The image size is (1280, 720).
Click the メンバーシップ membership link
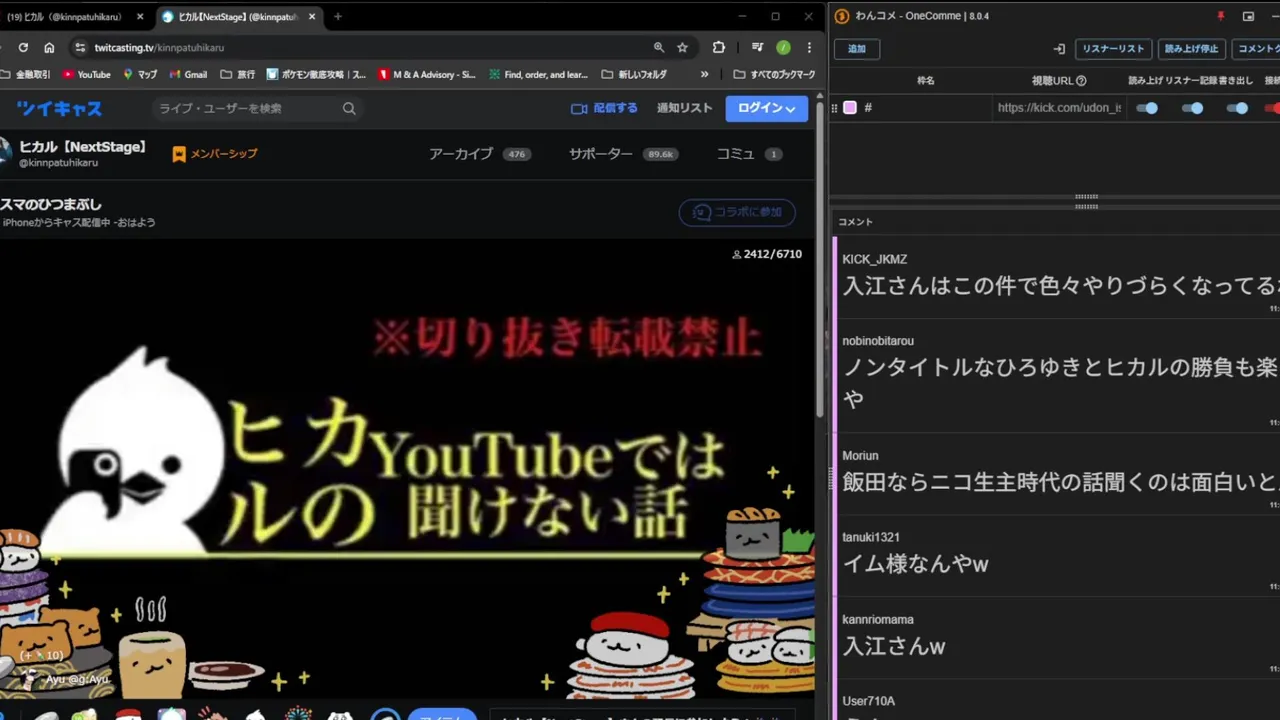215,154
